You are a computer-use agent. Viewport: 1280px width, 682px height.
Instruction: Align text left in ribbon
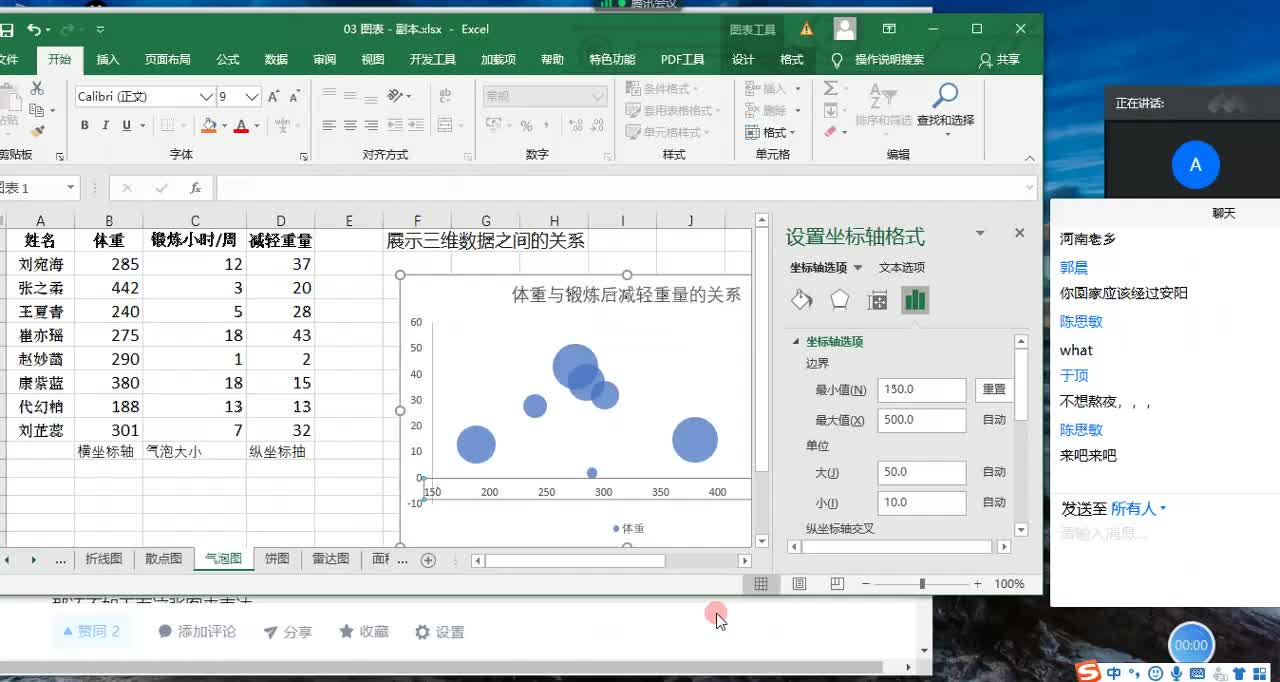[329, 126]
